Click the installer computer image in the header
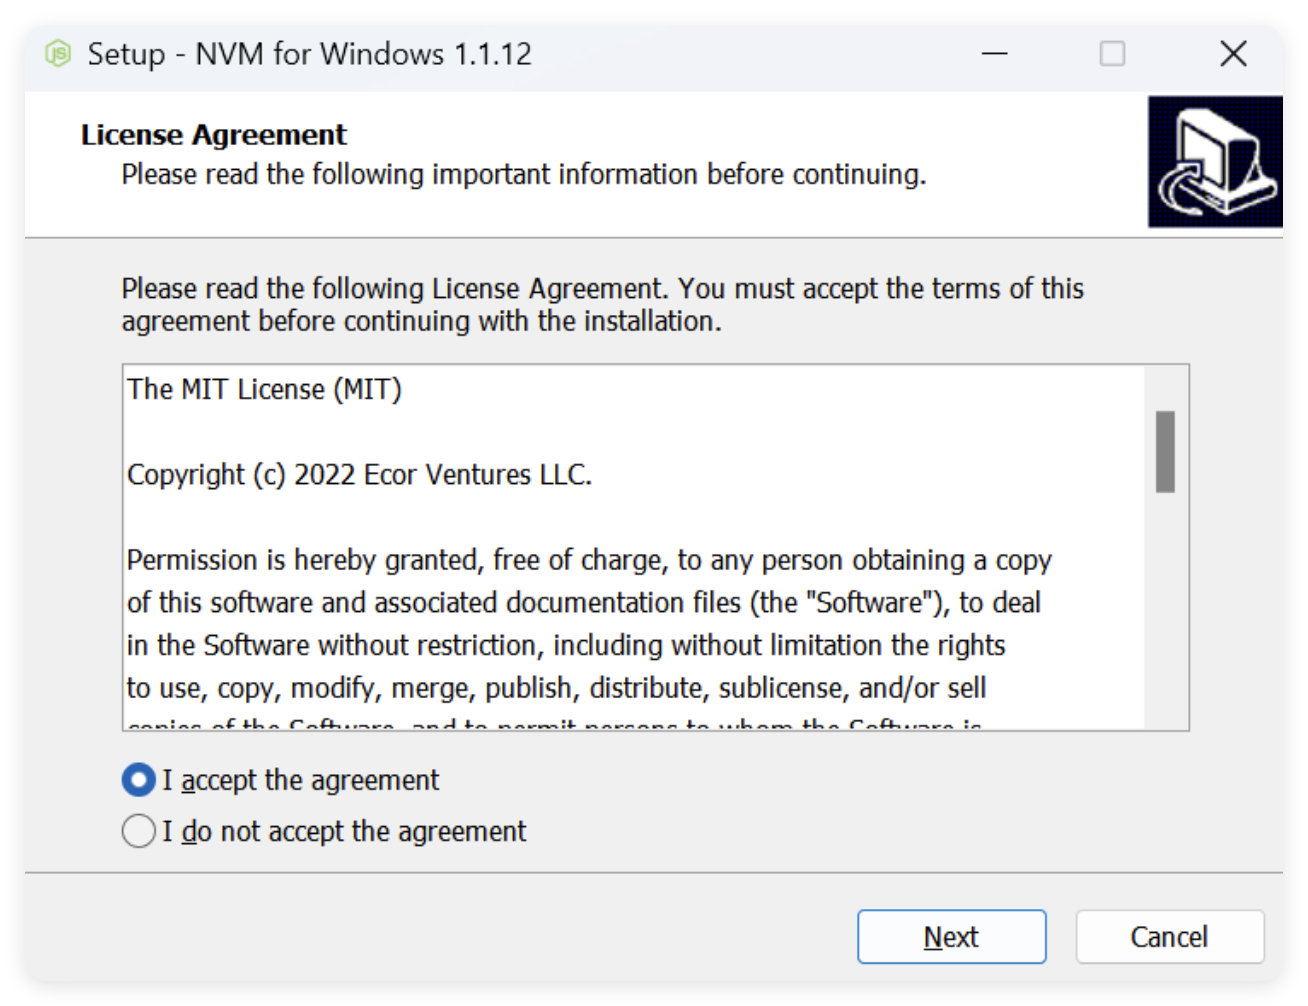The image size is (1308, 1006). [1215, 162]
